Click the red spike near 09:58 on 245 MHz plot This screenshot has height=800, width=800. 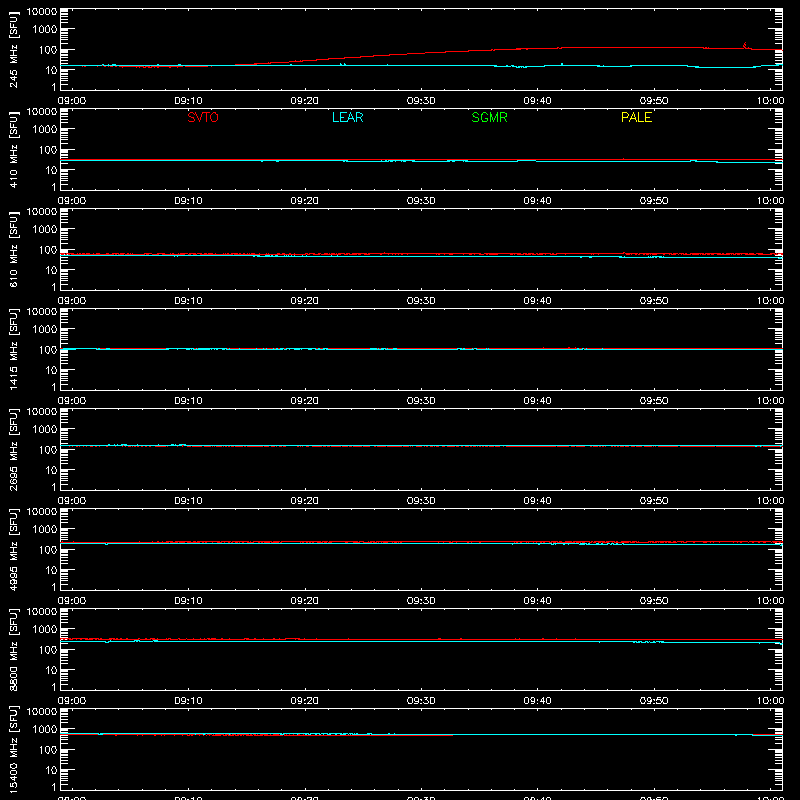745,45
